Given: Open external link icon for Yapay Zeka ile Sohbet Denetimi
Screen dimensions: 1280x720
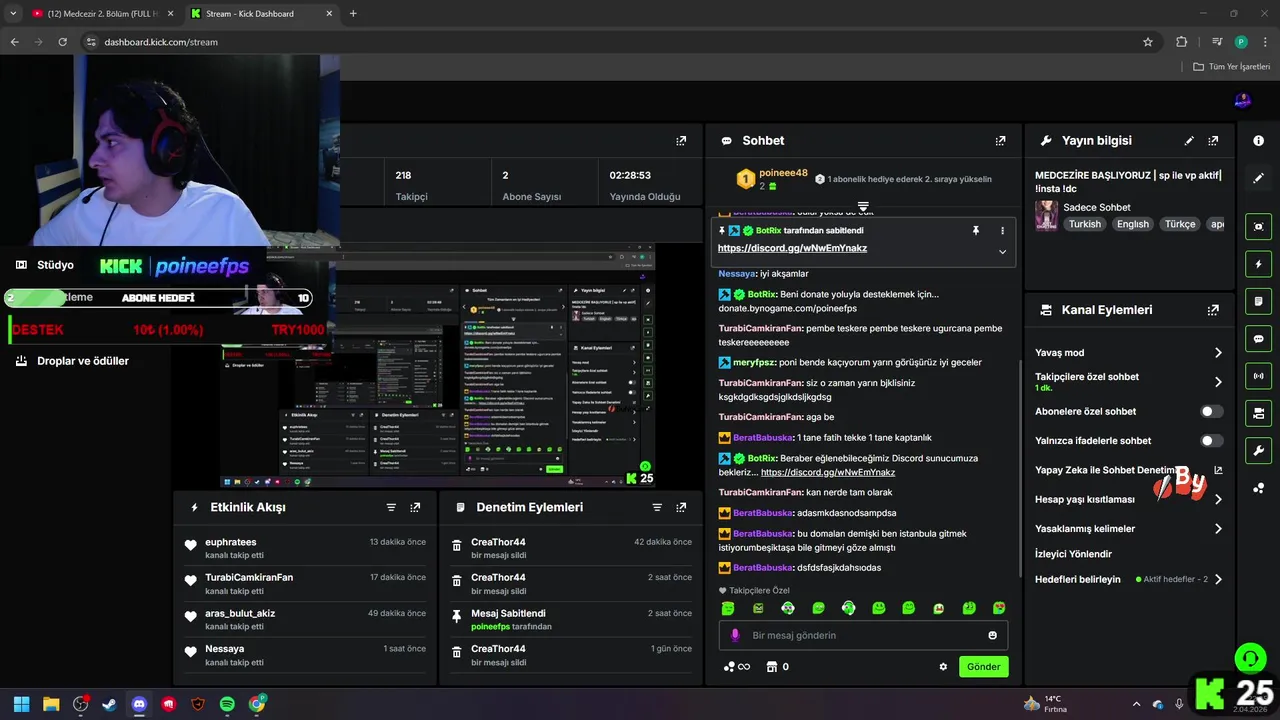Looking at the screenshot, I should 1218,470.
